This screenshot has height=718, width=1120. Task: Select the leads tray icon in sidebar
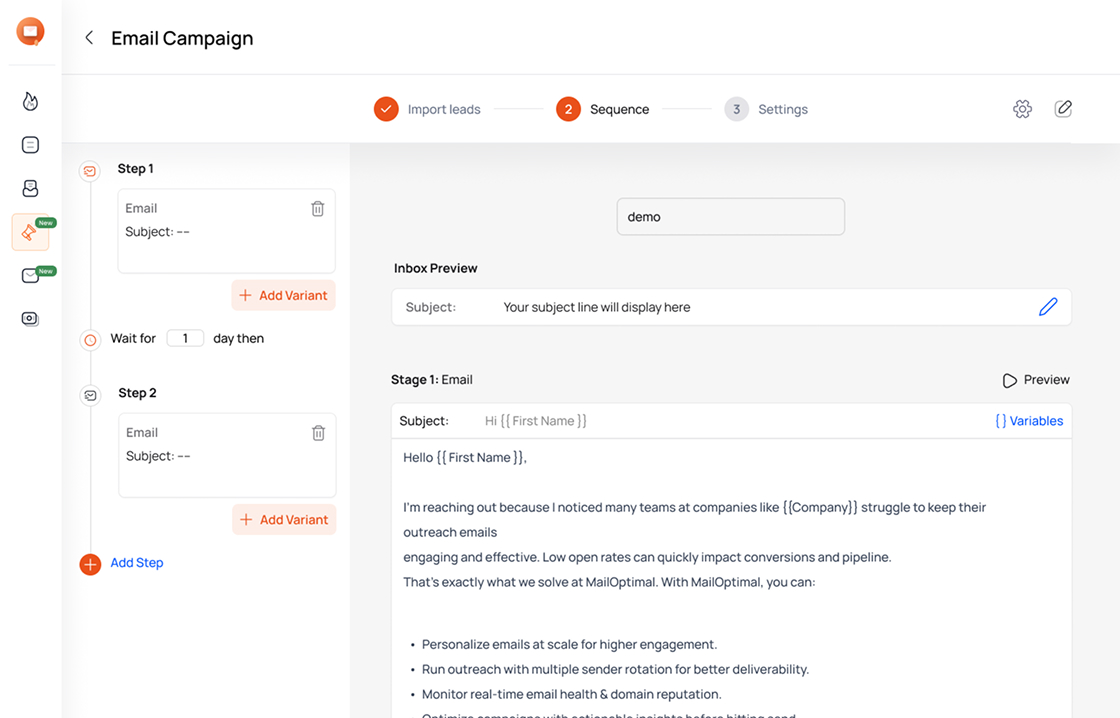pyautogui.click(x=30, y=187)
